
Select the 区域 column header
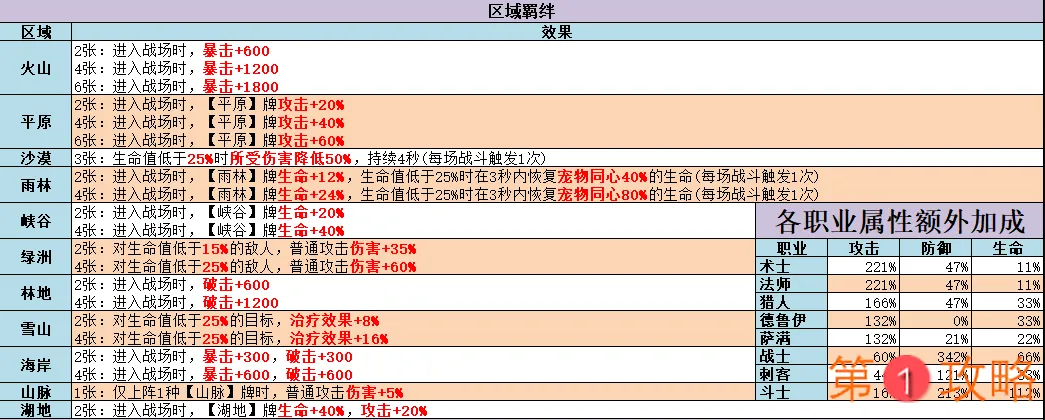pos(36,32)
